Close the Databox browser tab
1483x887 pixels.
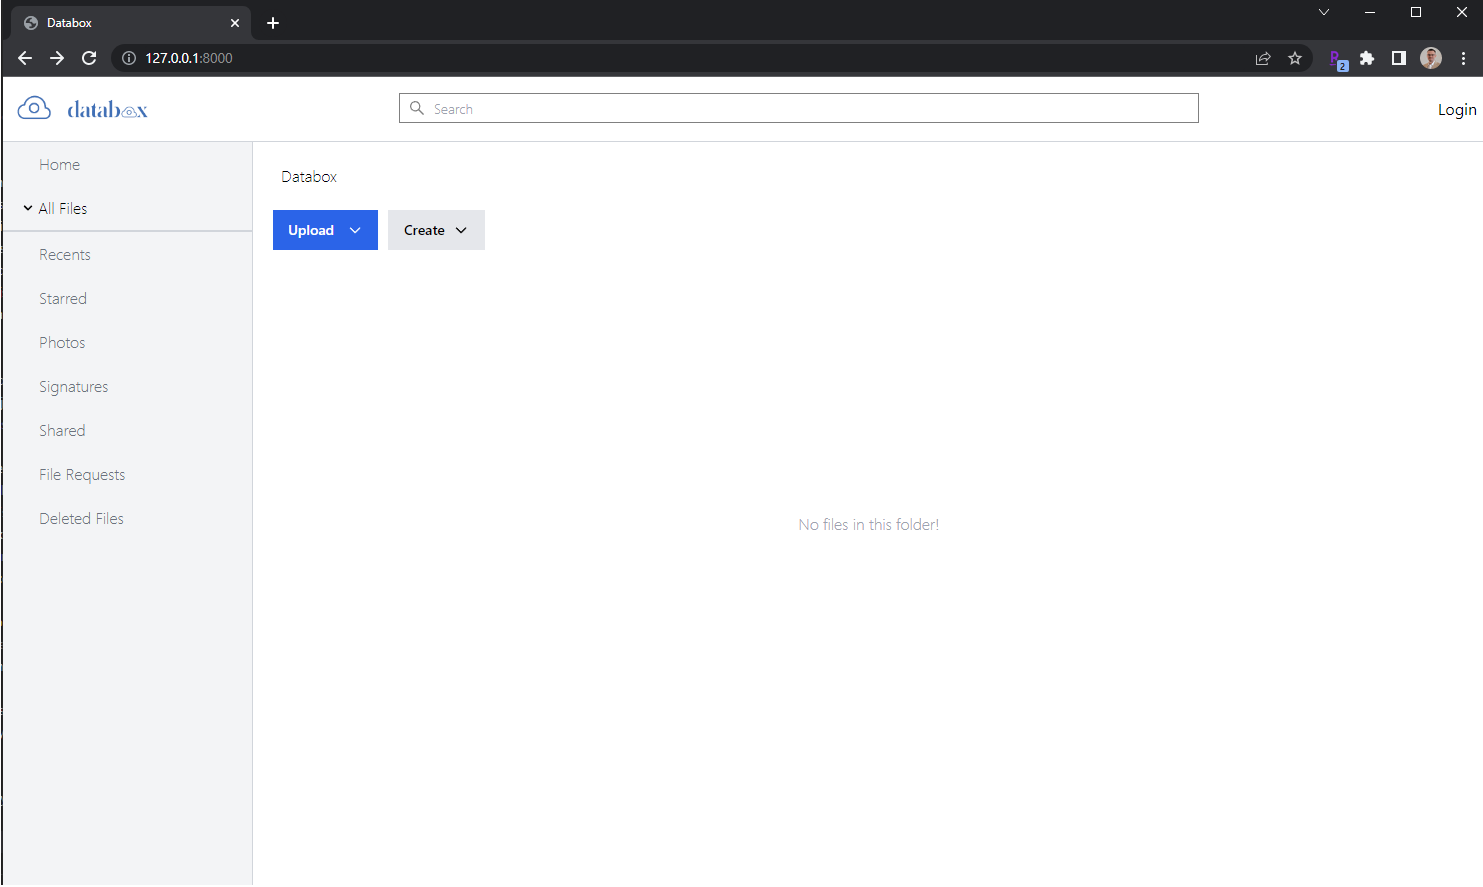click(x=235, y=23)
